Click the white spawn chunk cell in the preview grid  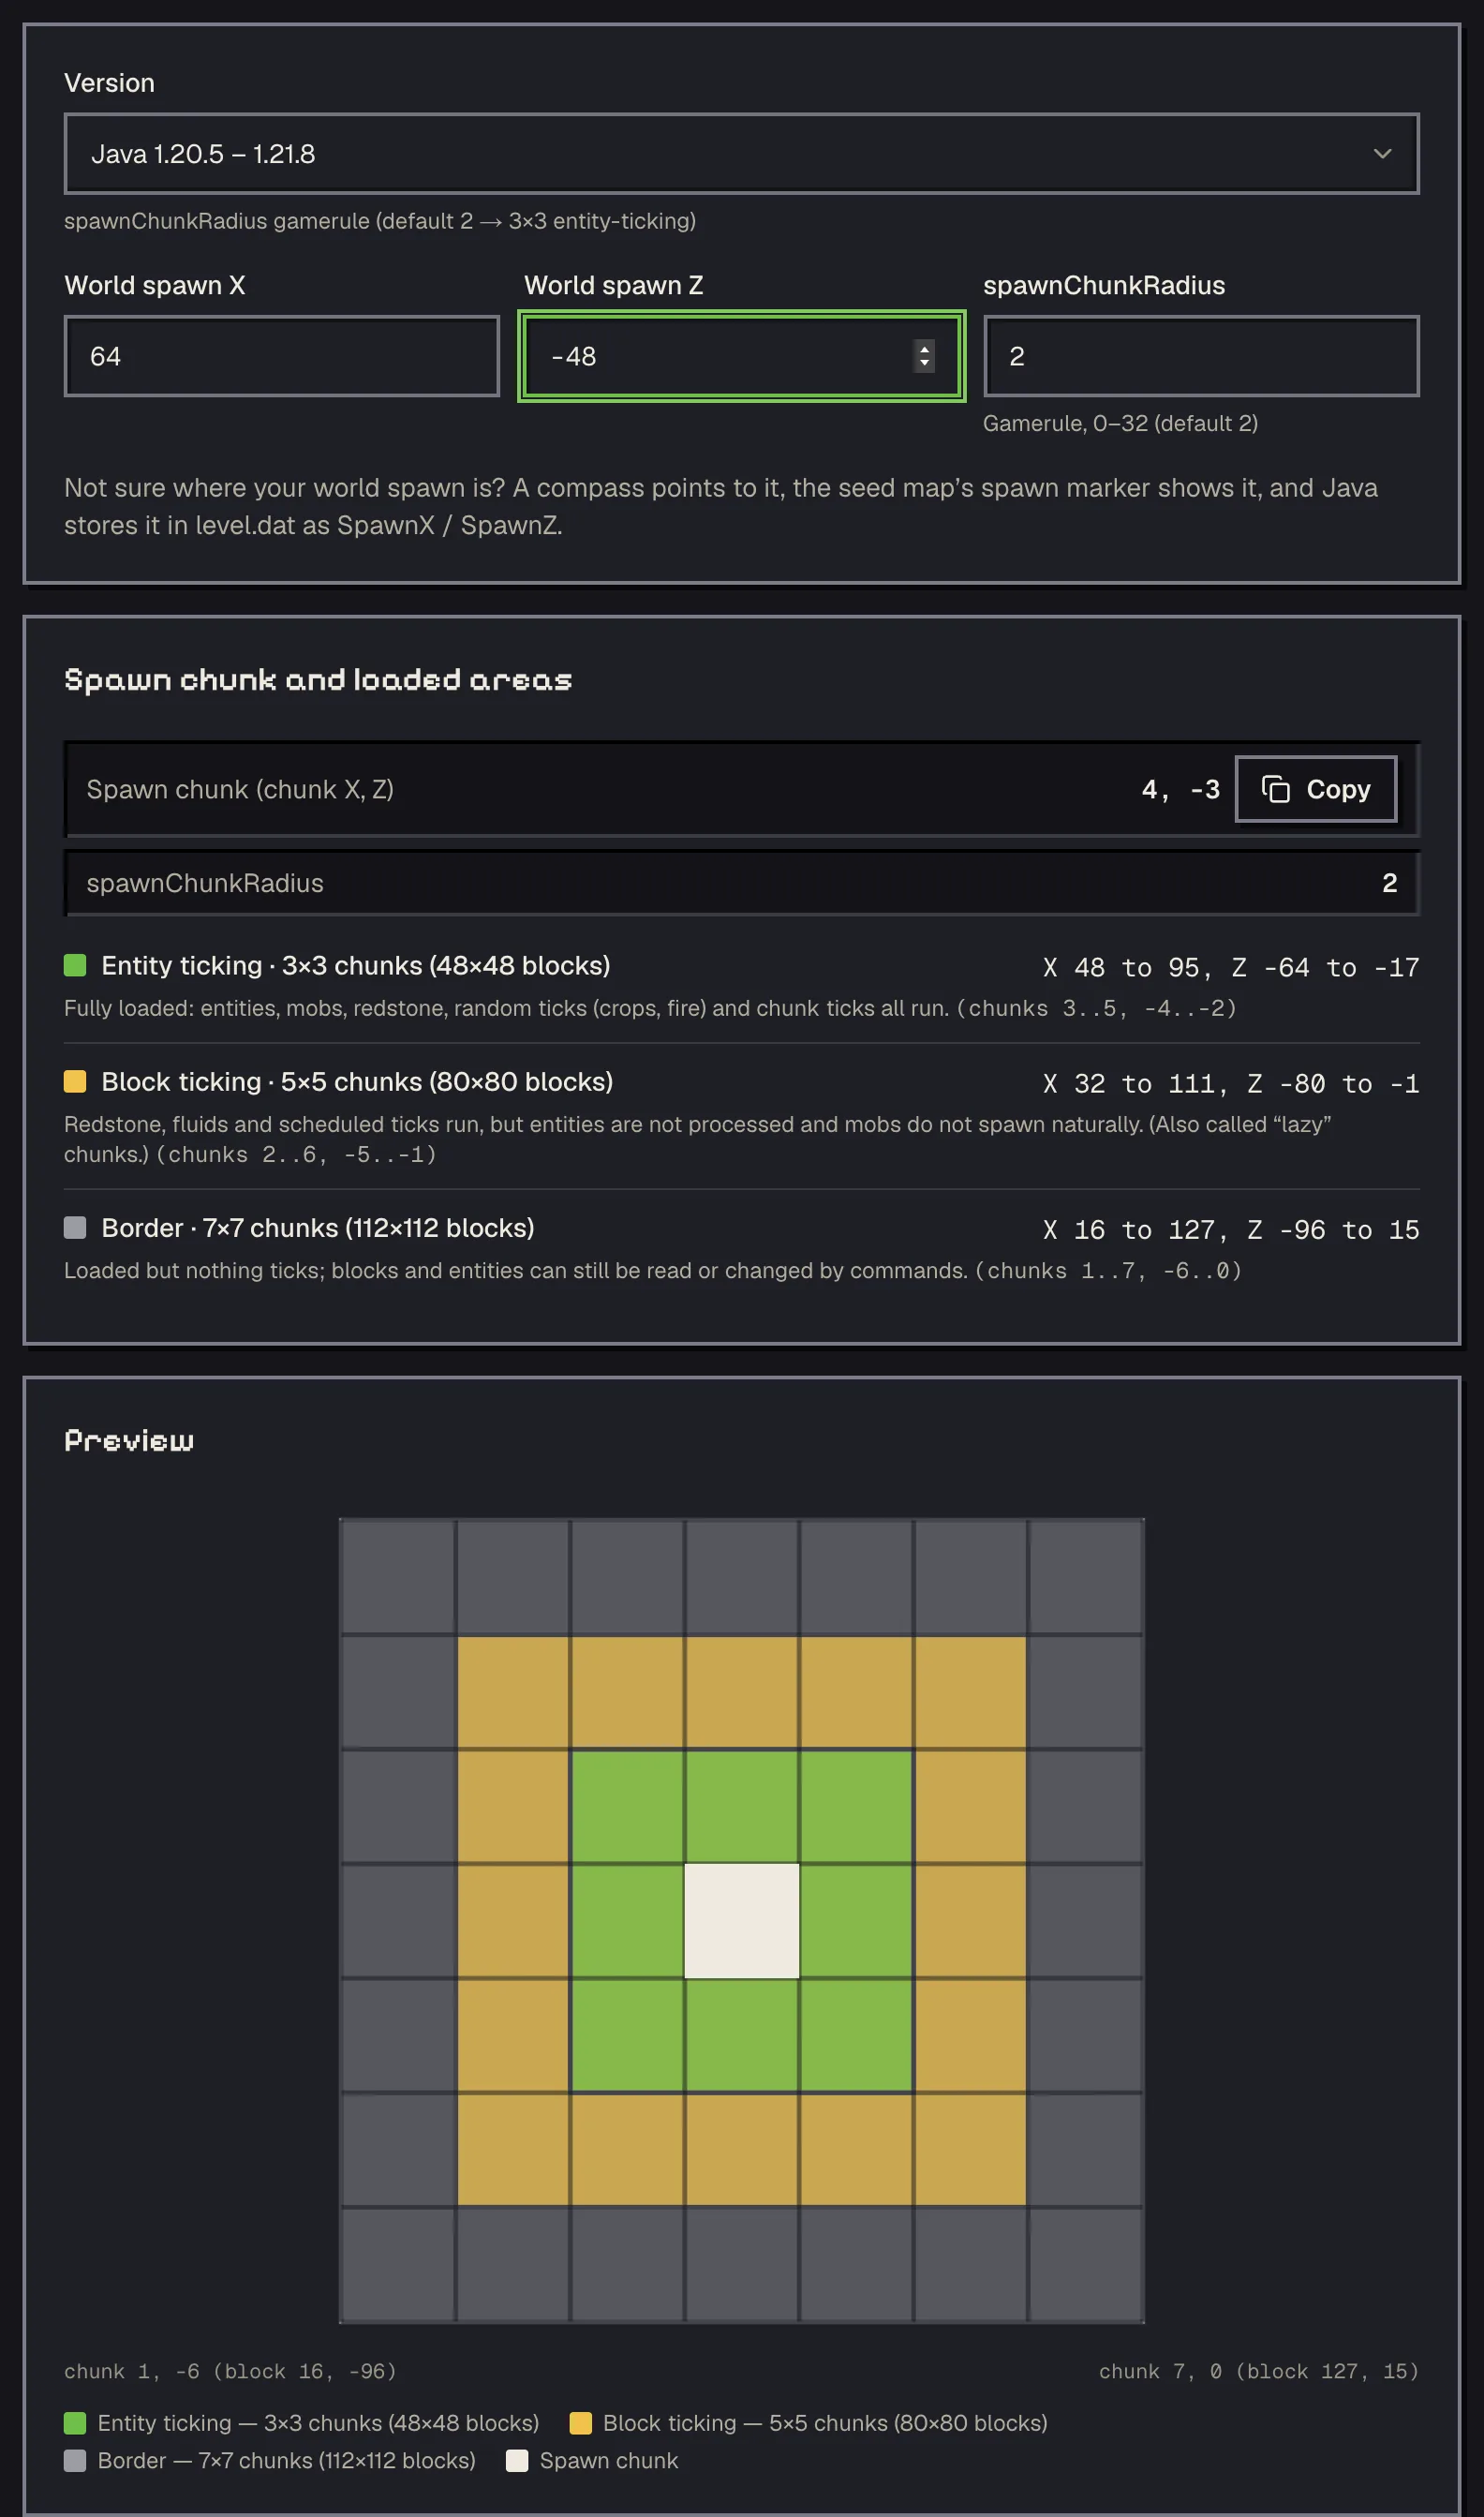(742, 1920)
